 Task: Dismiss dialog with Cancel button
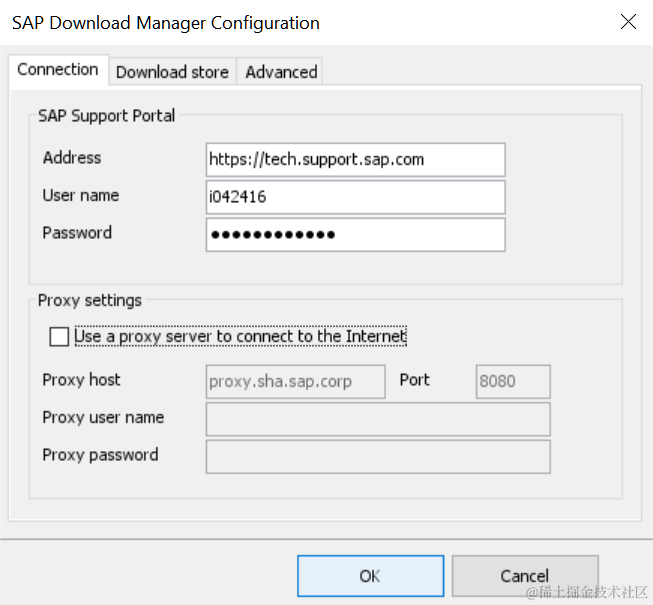tap(525, 576)
